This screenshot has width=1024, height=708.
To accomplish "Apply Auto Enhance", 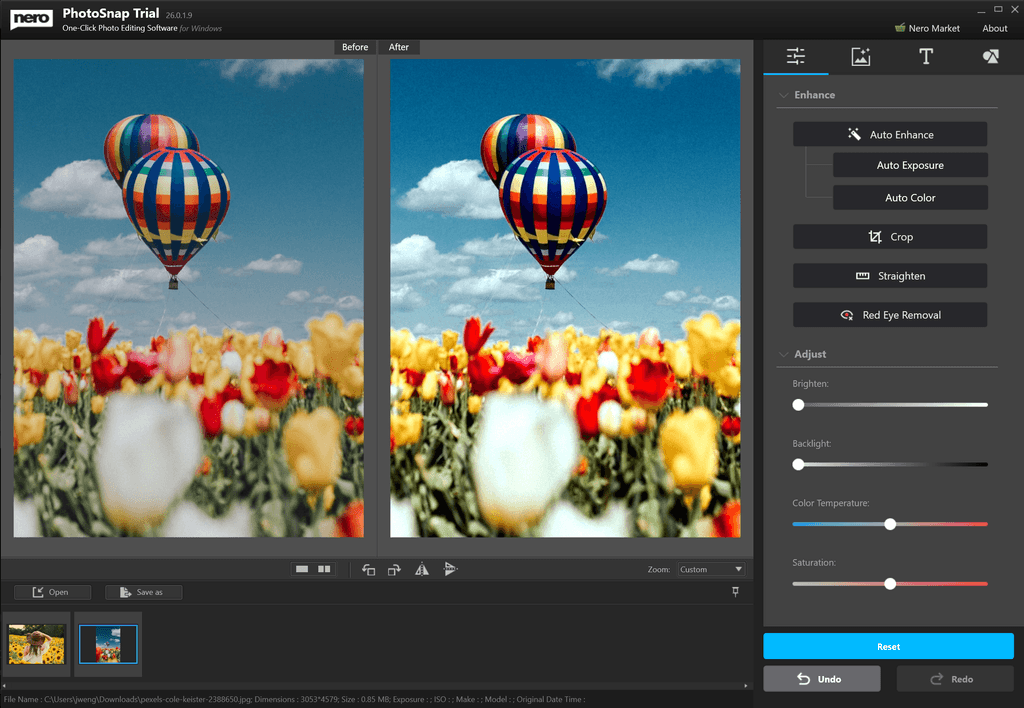I will pos(889,133).
